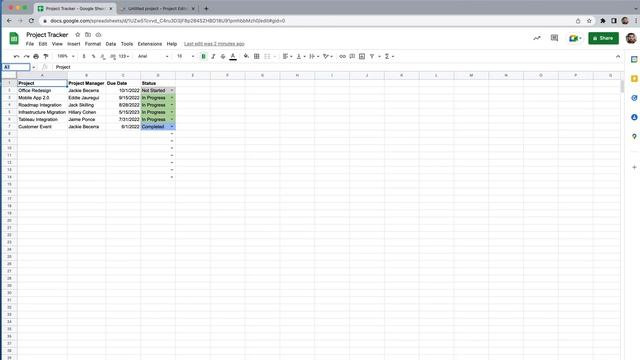Screen dimensions: 640x360
Task: Format as currency with dollar icon
Action: [x=84, y=56]
